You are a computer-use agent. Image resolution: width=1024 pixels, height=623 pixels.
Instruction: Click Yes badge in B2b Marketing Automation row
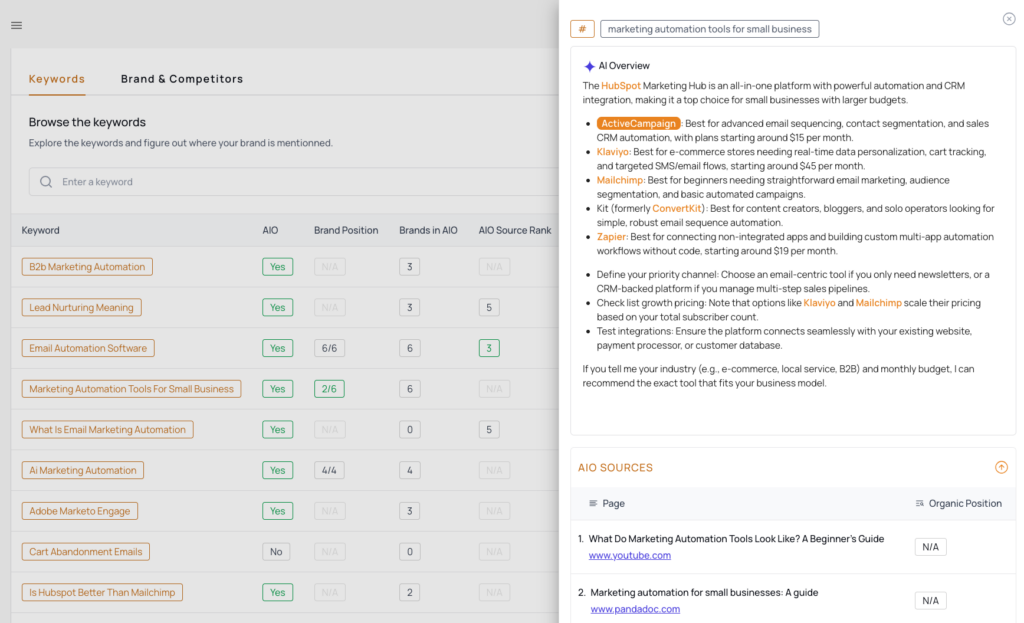278,266
